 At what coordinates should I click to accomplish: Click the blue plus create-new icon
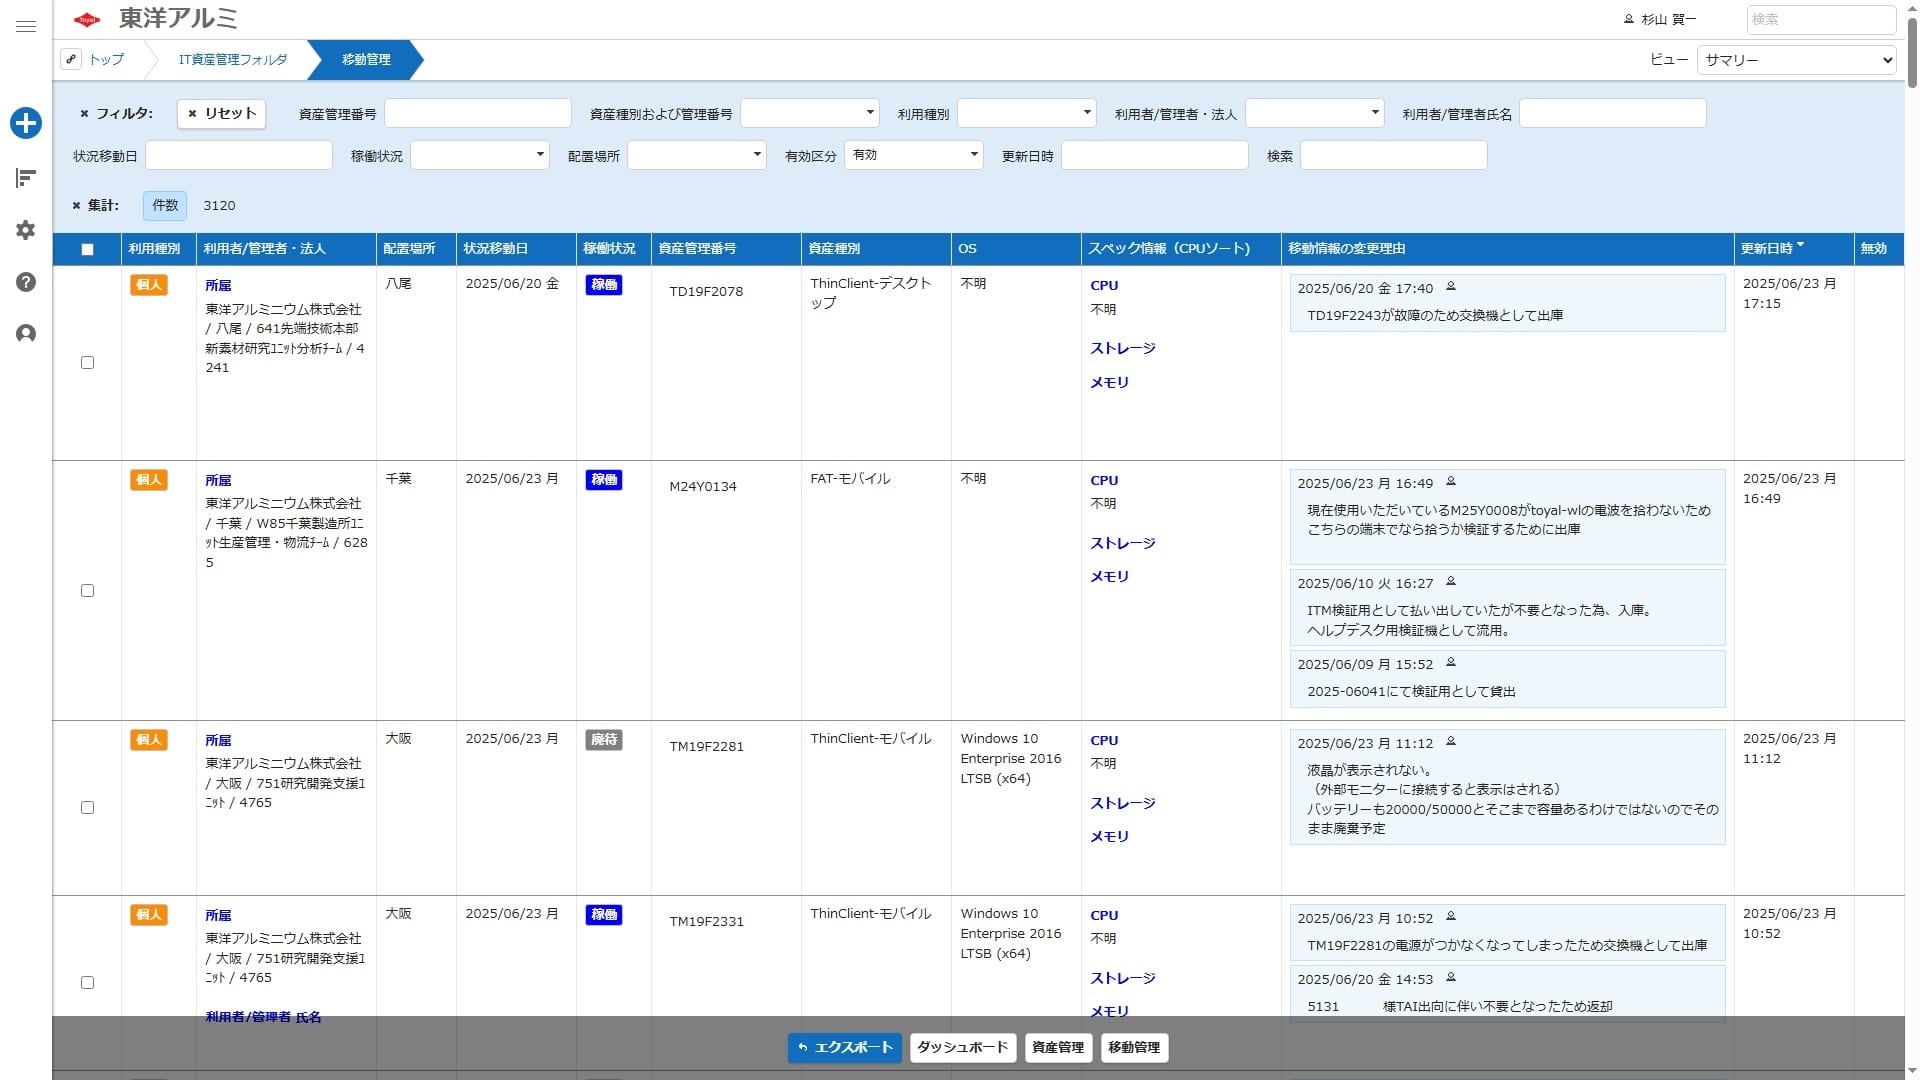(x=26, y=123)
